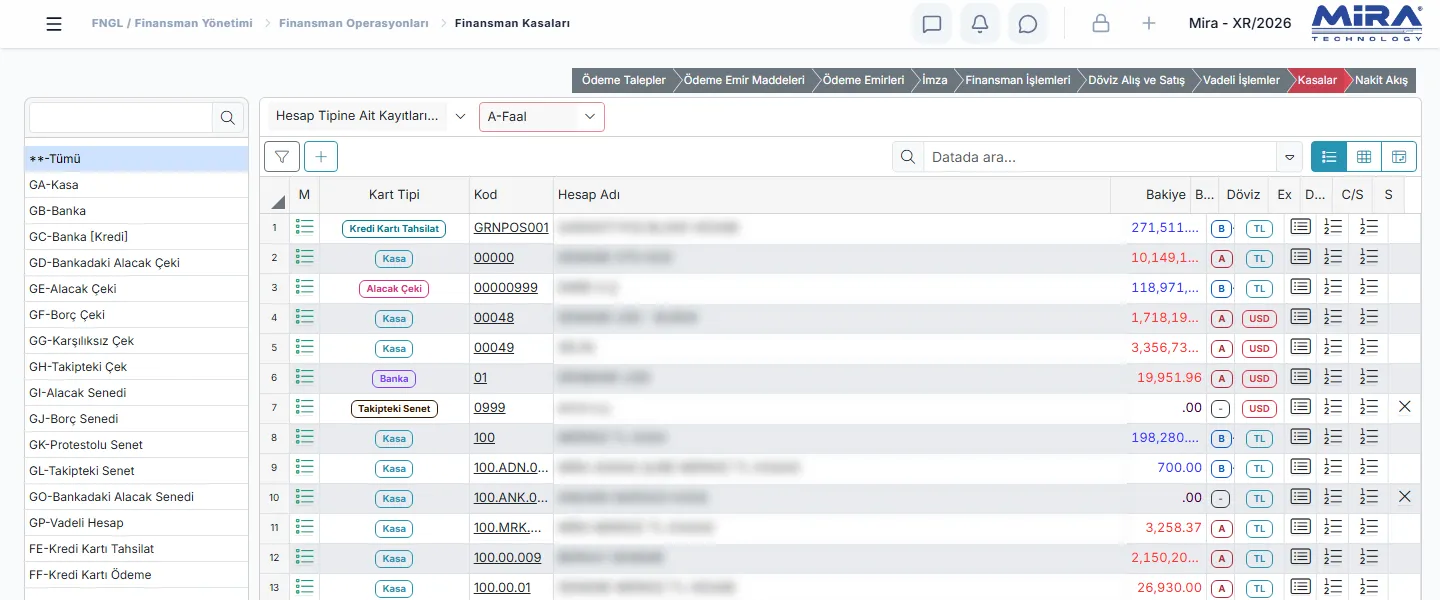
Task: Click the filter funnel icon
Action: click(x=282, y=157)
